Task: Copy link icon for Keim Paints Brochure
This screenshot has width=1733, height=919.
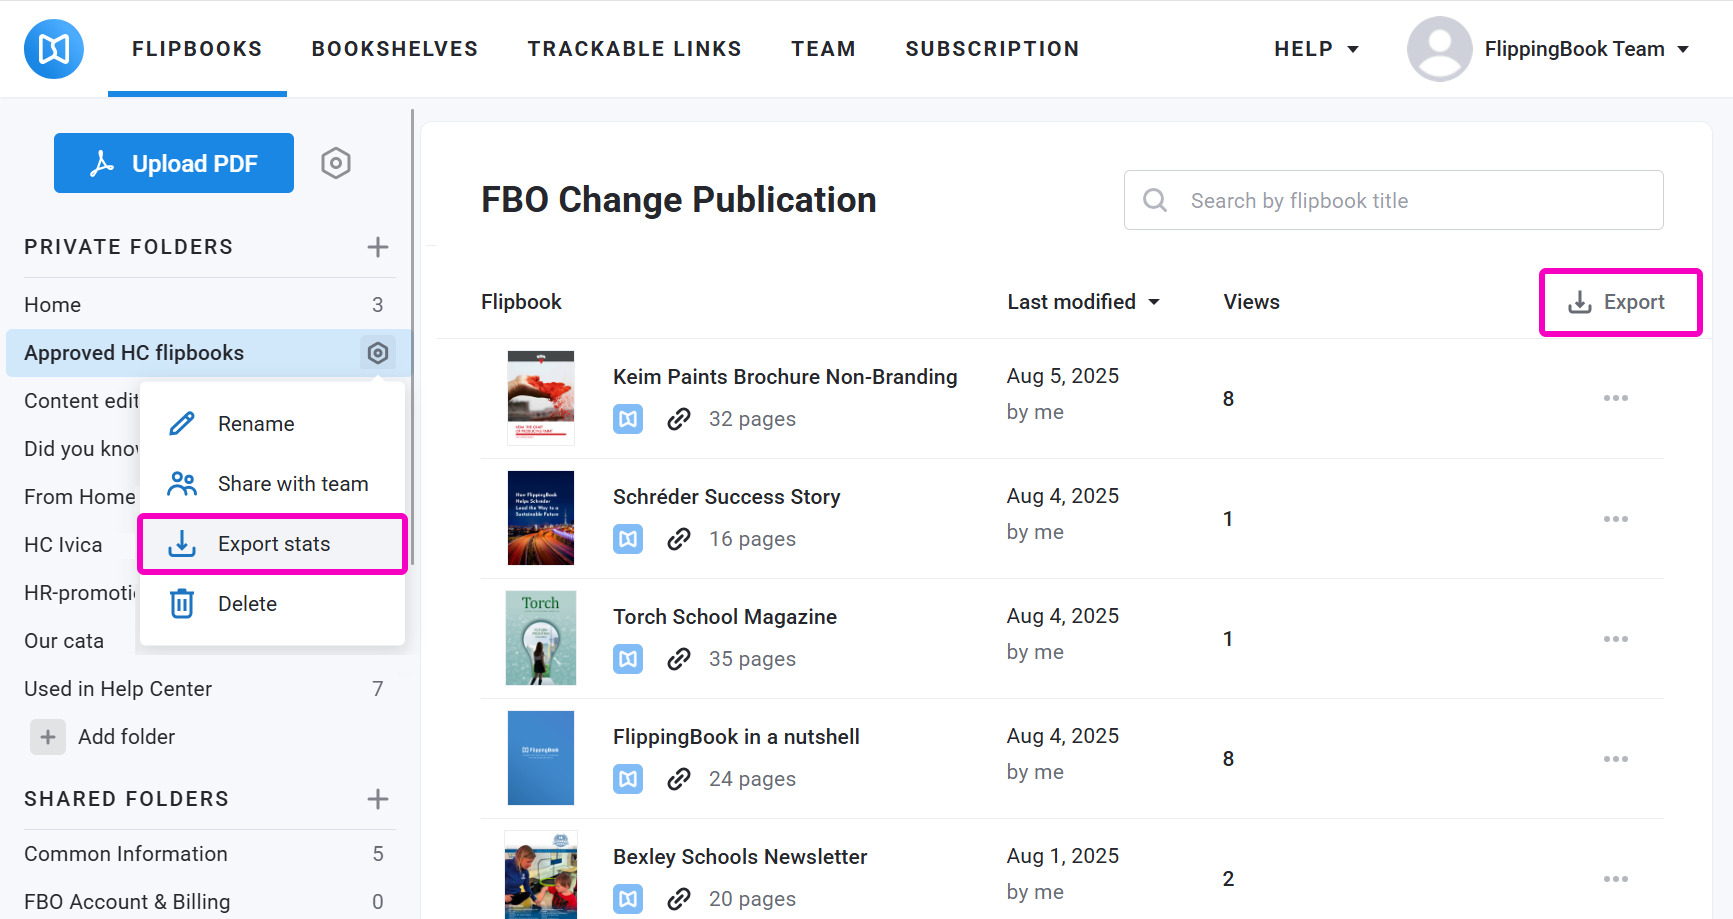Action: pos(679,419)
